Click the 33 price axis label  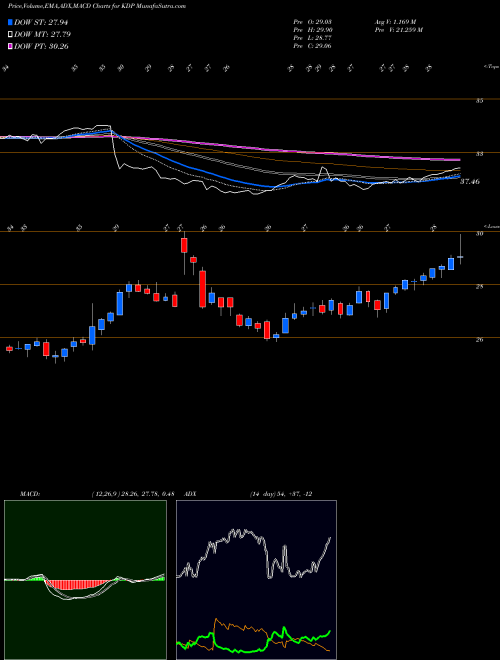[x=480, y=154]
